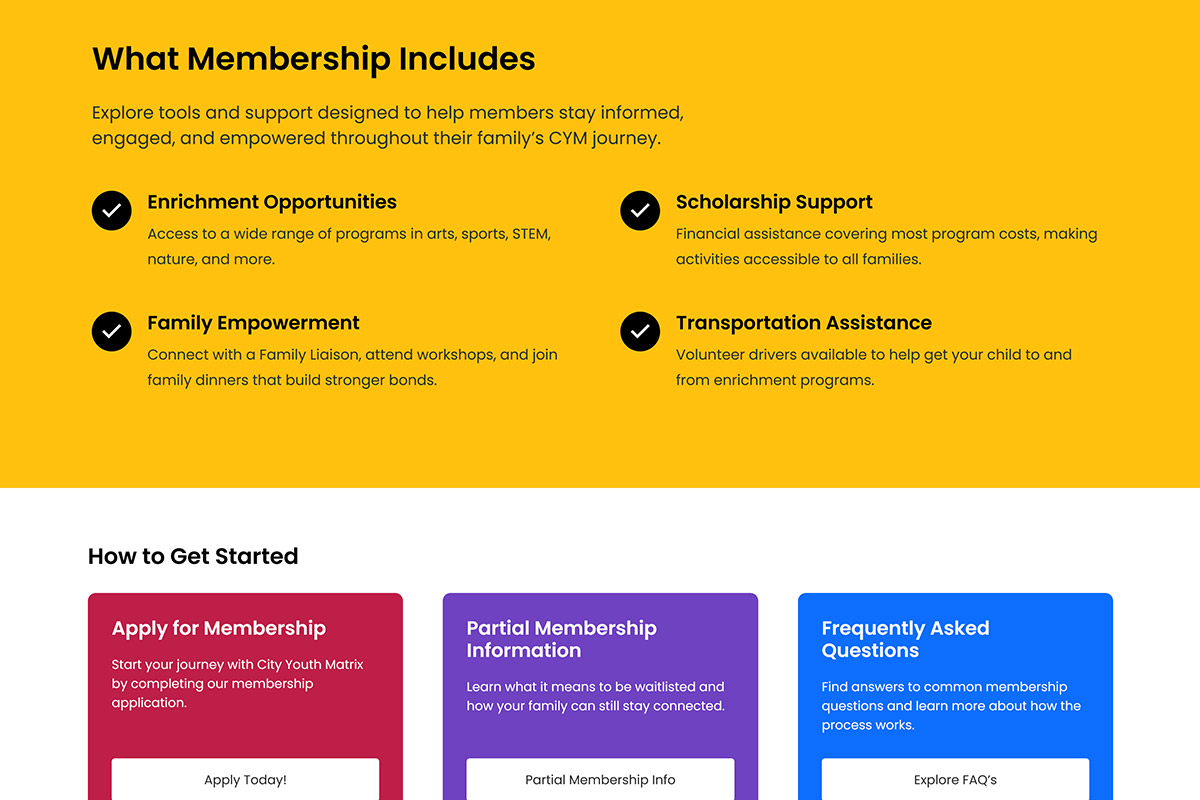Click the Transportation Assistance checkmark icon

click(640, 331)
